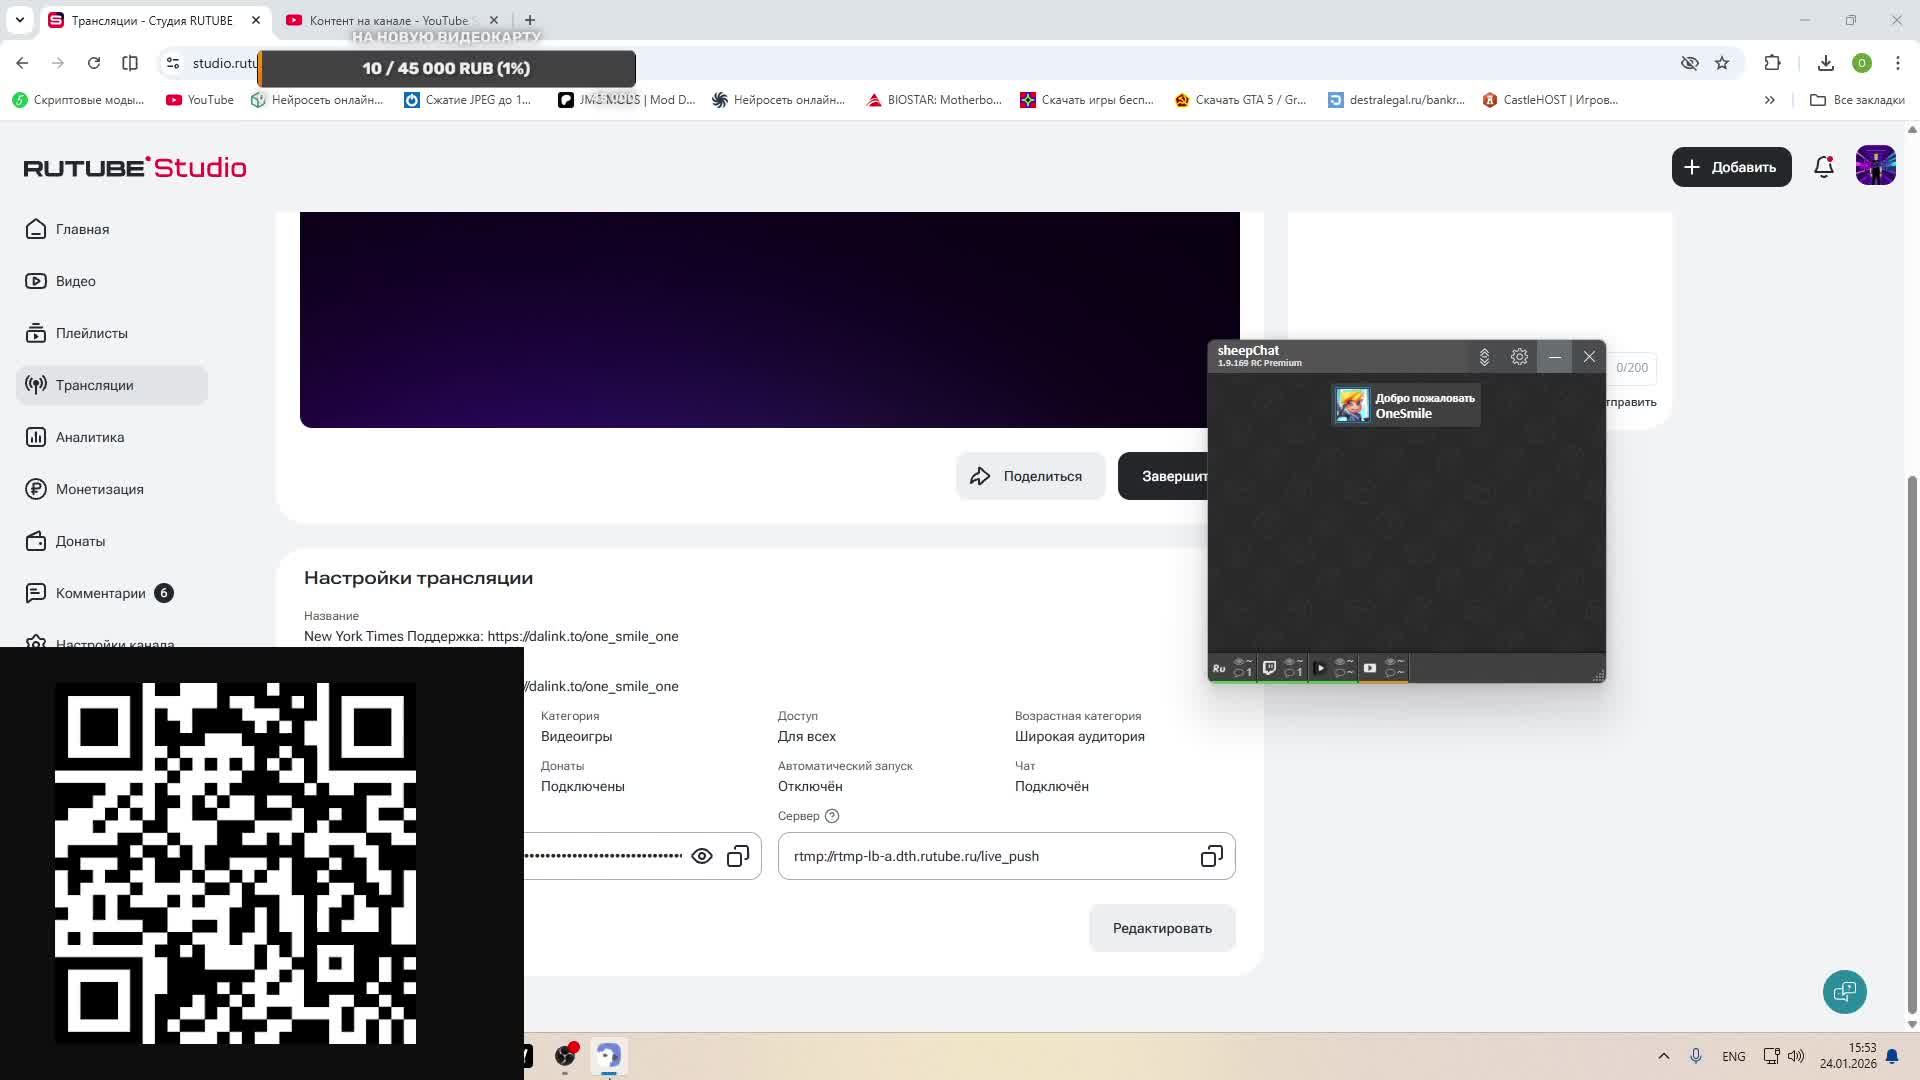Click the Поделиться share button

(x=1030, y=476)
